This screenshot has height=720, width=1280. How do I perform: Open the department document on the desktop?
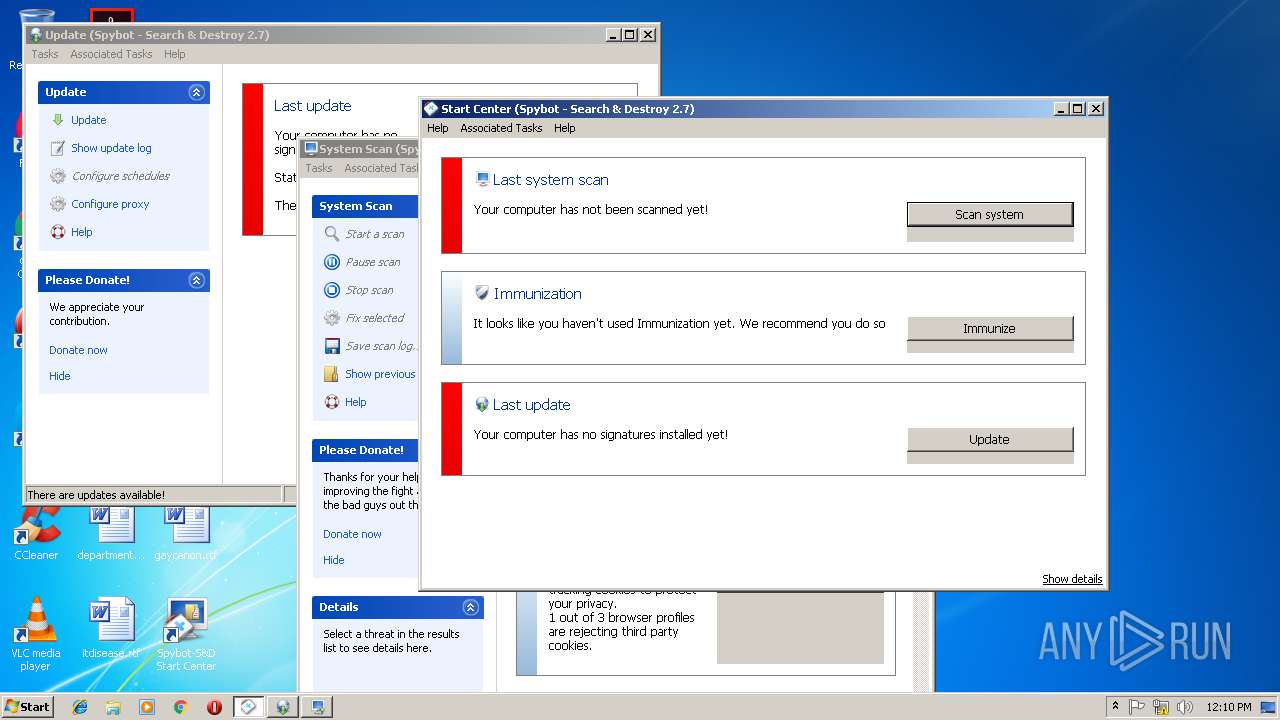point(111,534)
